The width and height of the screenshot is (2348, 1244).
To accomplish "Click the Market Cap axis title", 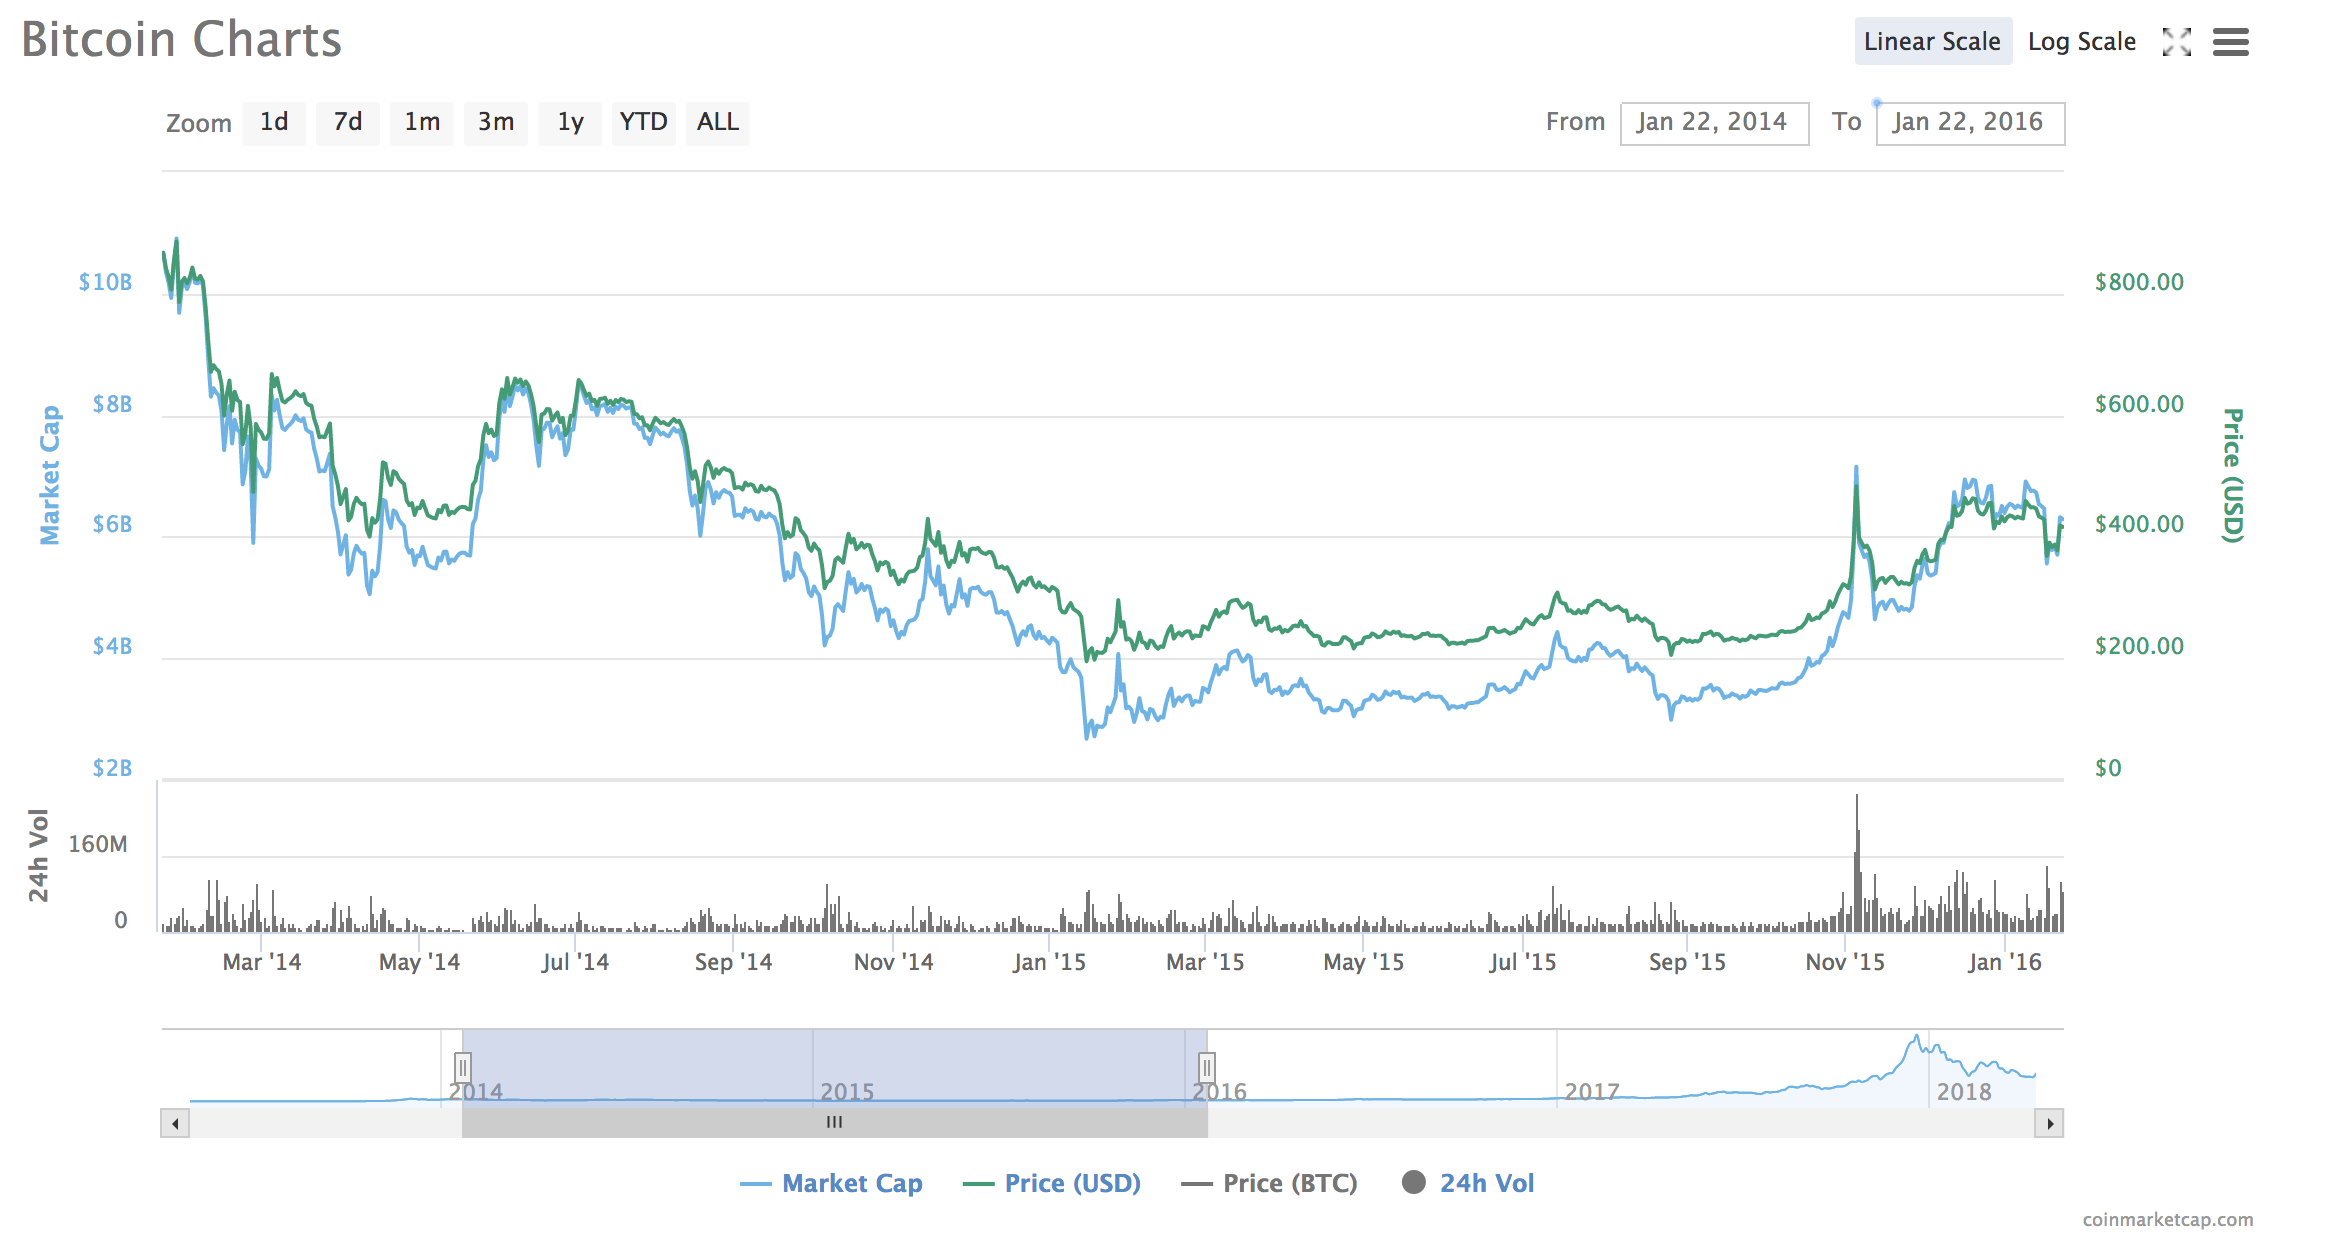I will click(x=50, y=475).
